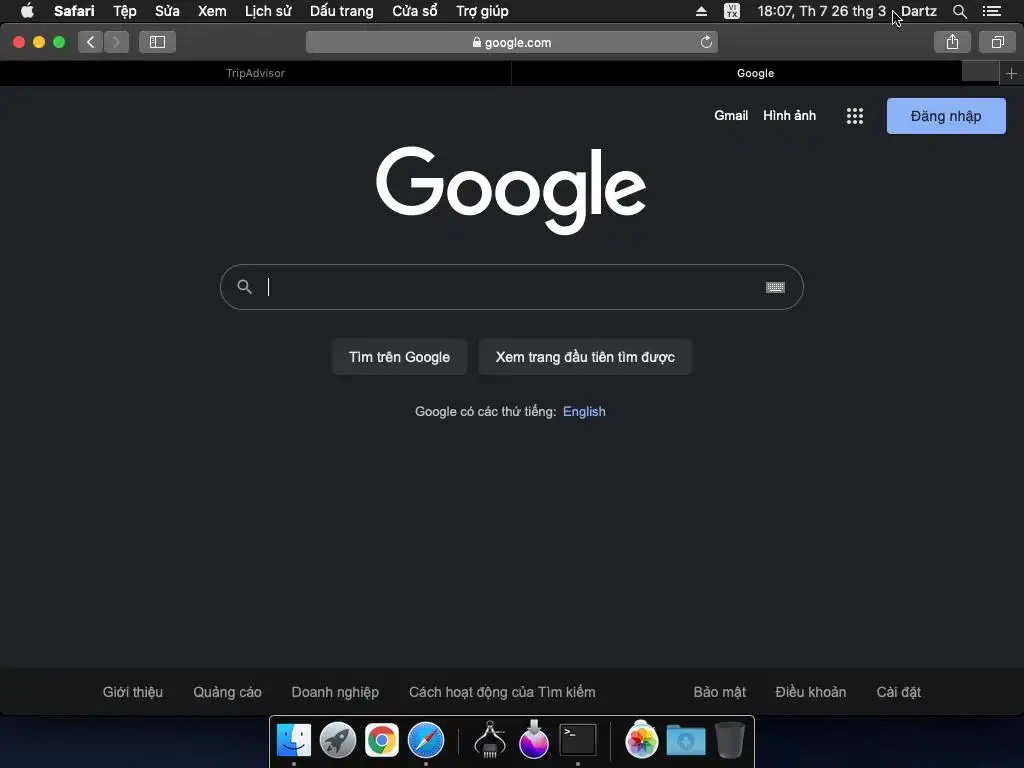Open Terminal from the Dock
1024x768 pixels.
[578, 740]
